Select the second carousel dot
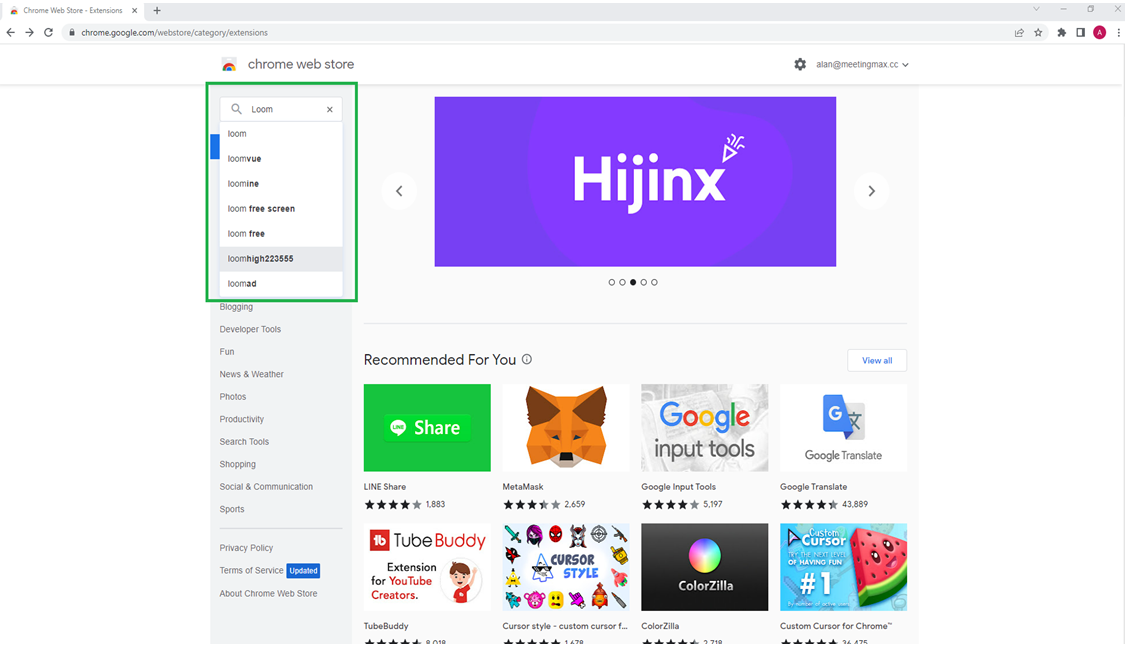This screenshot has height=648, width=1125. [x=622, y=282]
